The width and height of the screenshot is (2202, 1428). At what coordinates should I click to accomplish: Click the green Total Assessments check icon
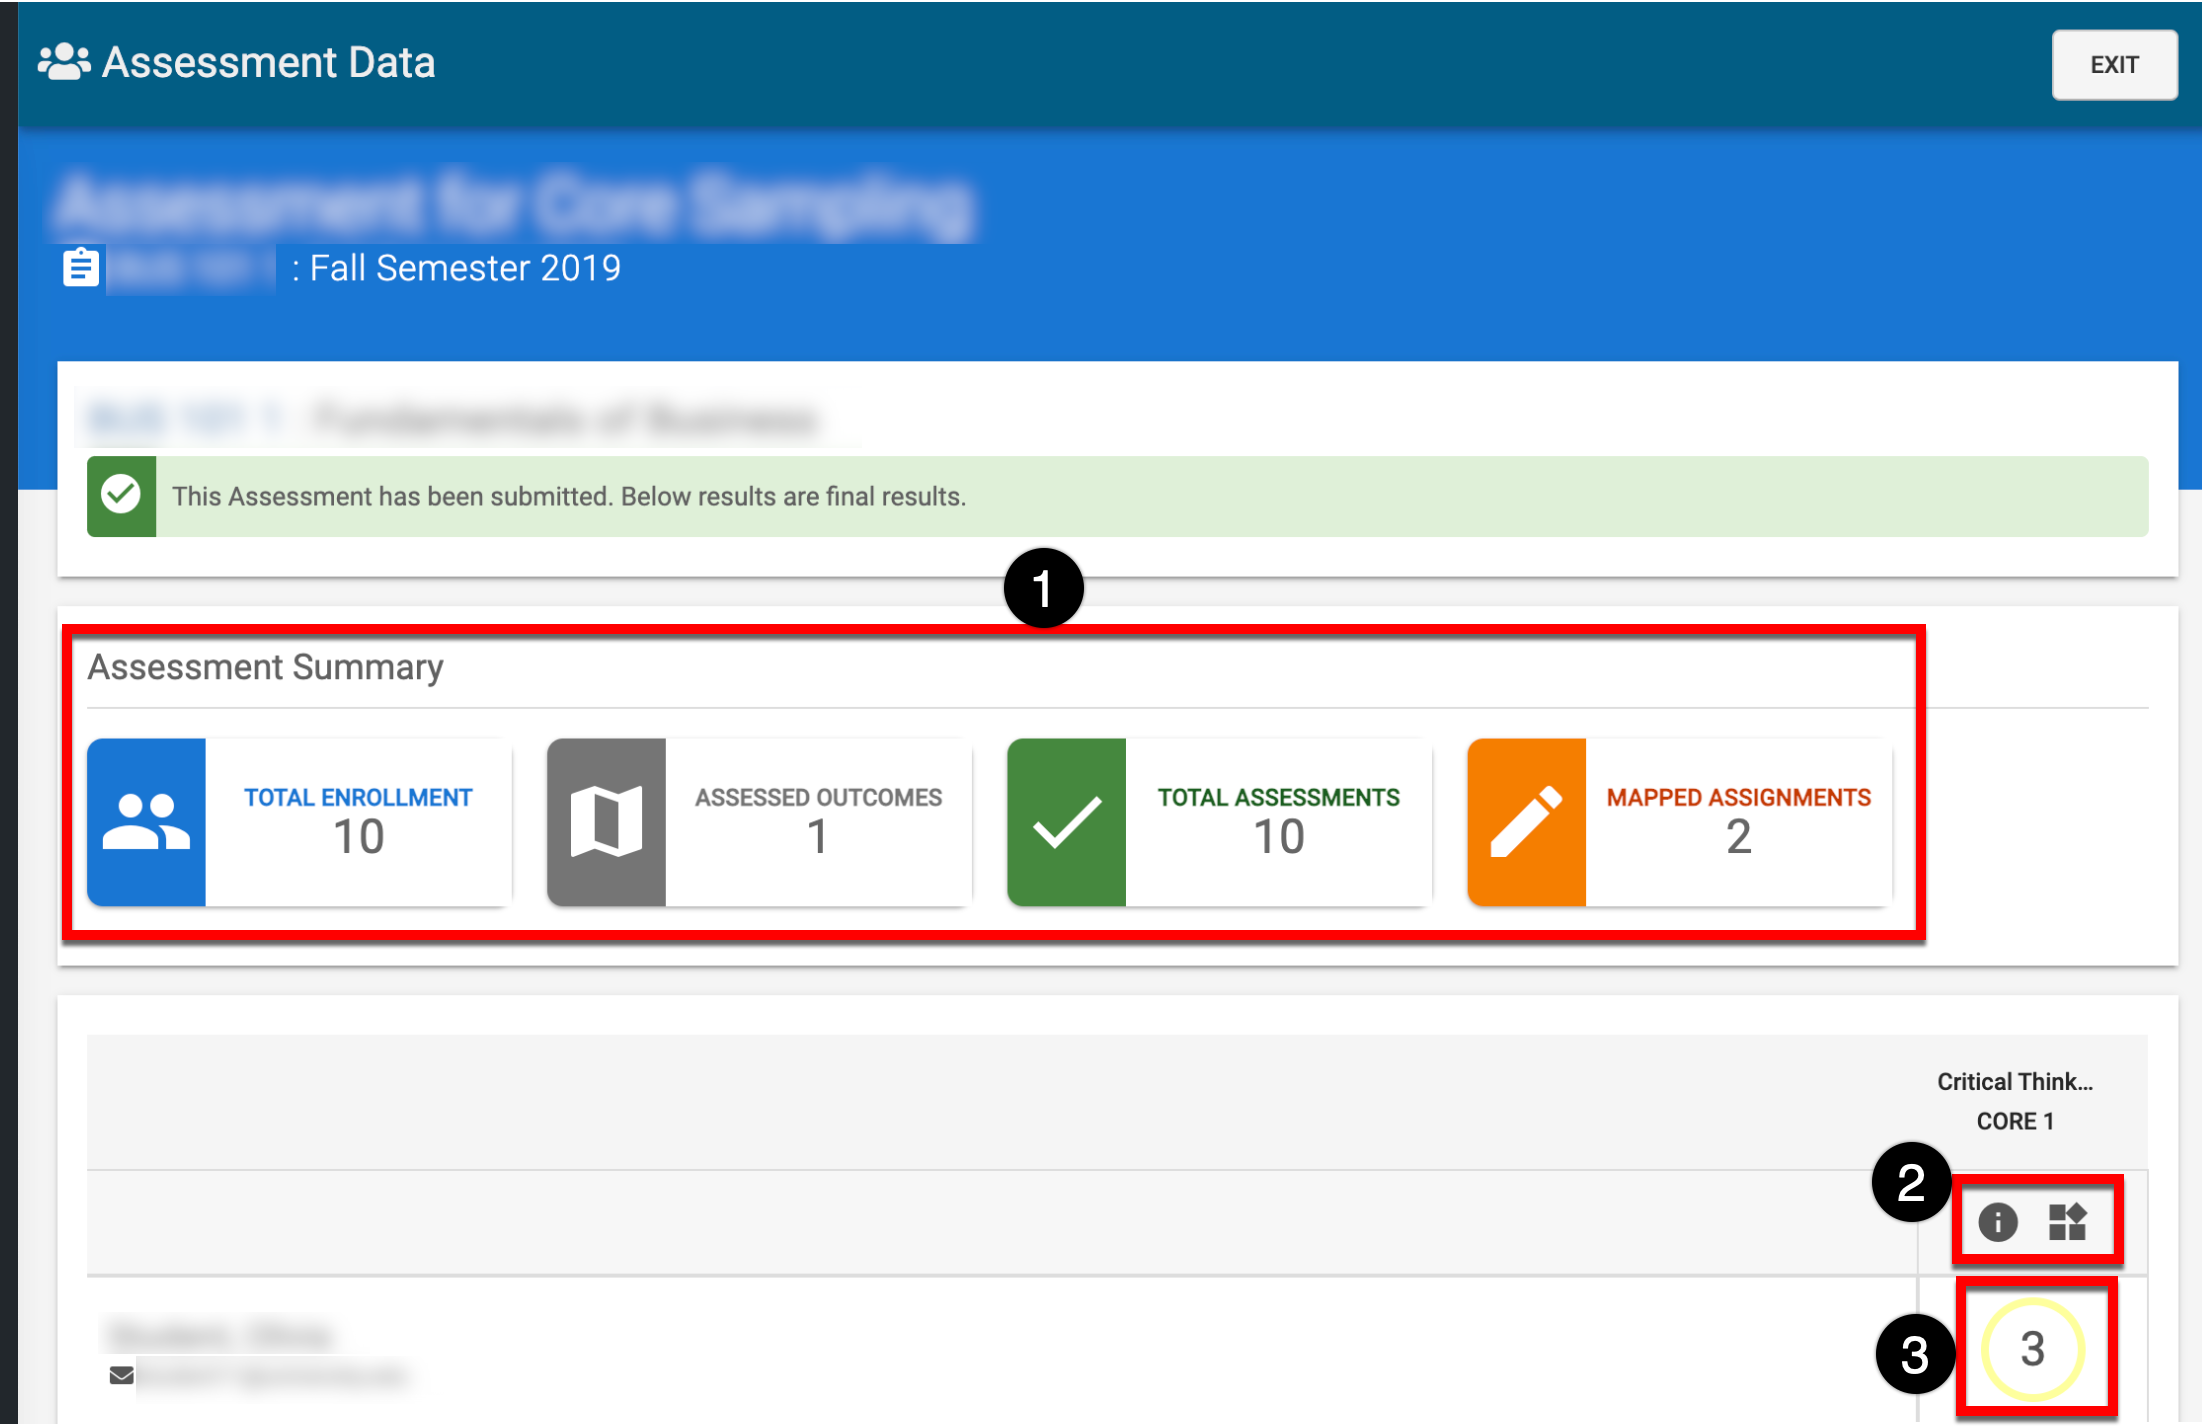coord(1066,822)
